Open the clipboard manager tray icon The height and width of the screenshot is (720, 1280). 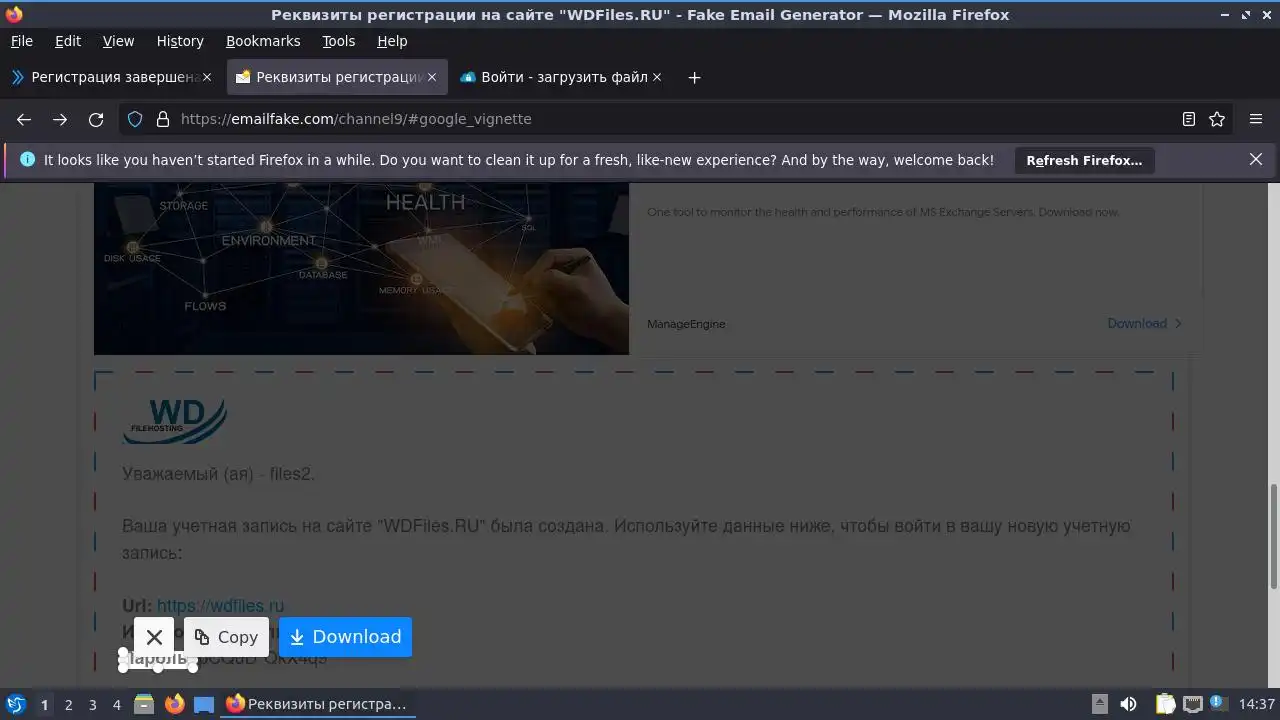tap(1165, 704)
